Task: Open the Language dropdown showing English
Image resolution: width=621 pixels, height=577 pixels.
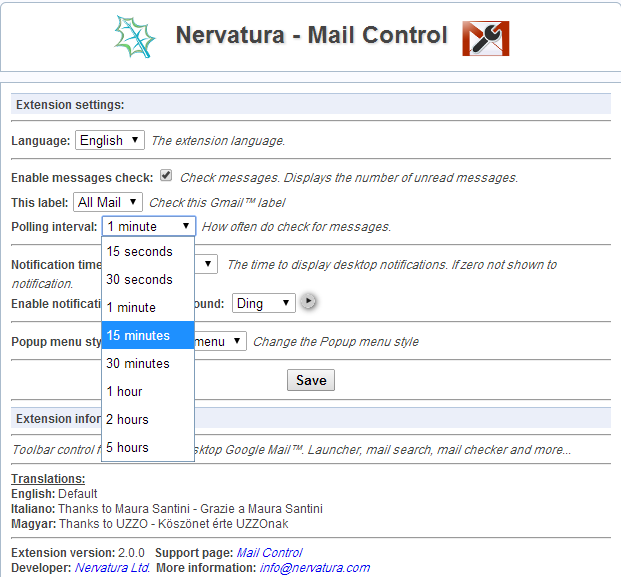Action: point(110,140)
